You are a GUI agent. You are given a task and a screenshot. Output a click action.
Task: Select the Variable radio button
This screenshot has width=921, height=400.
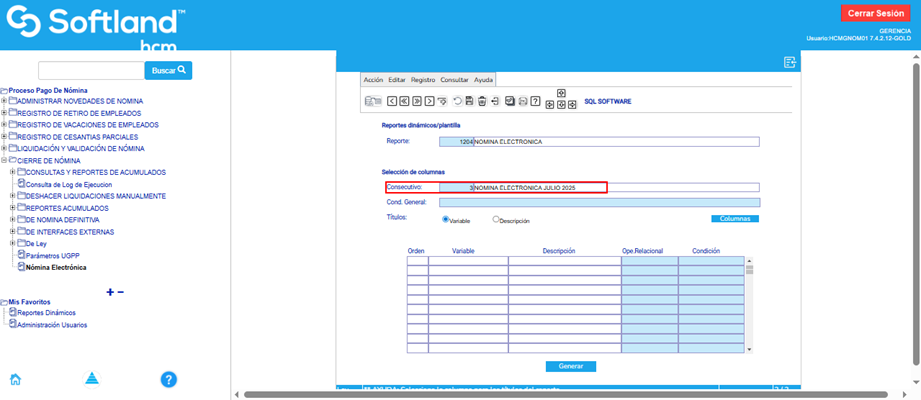(x=446, y=219)
